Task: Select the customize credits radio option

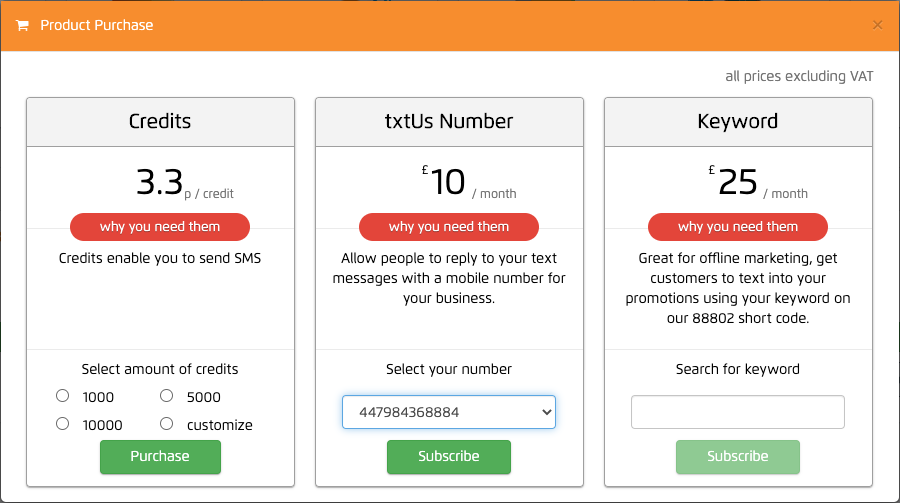Action: 166,424
